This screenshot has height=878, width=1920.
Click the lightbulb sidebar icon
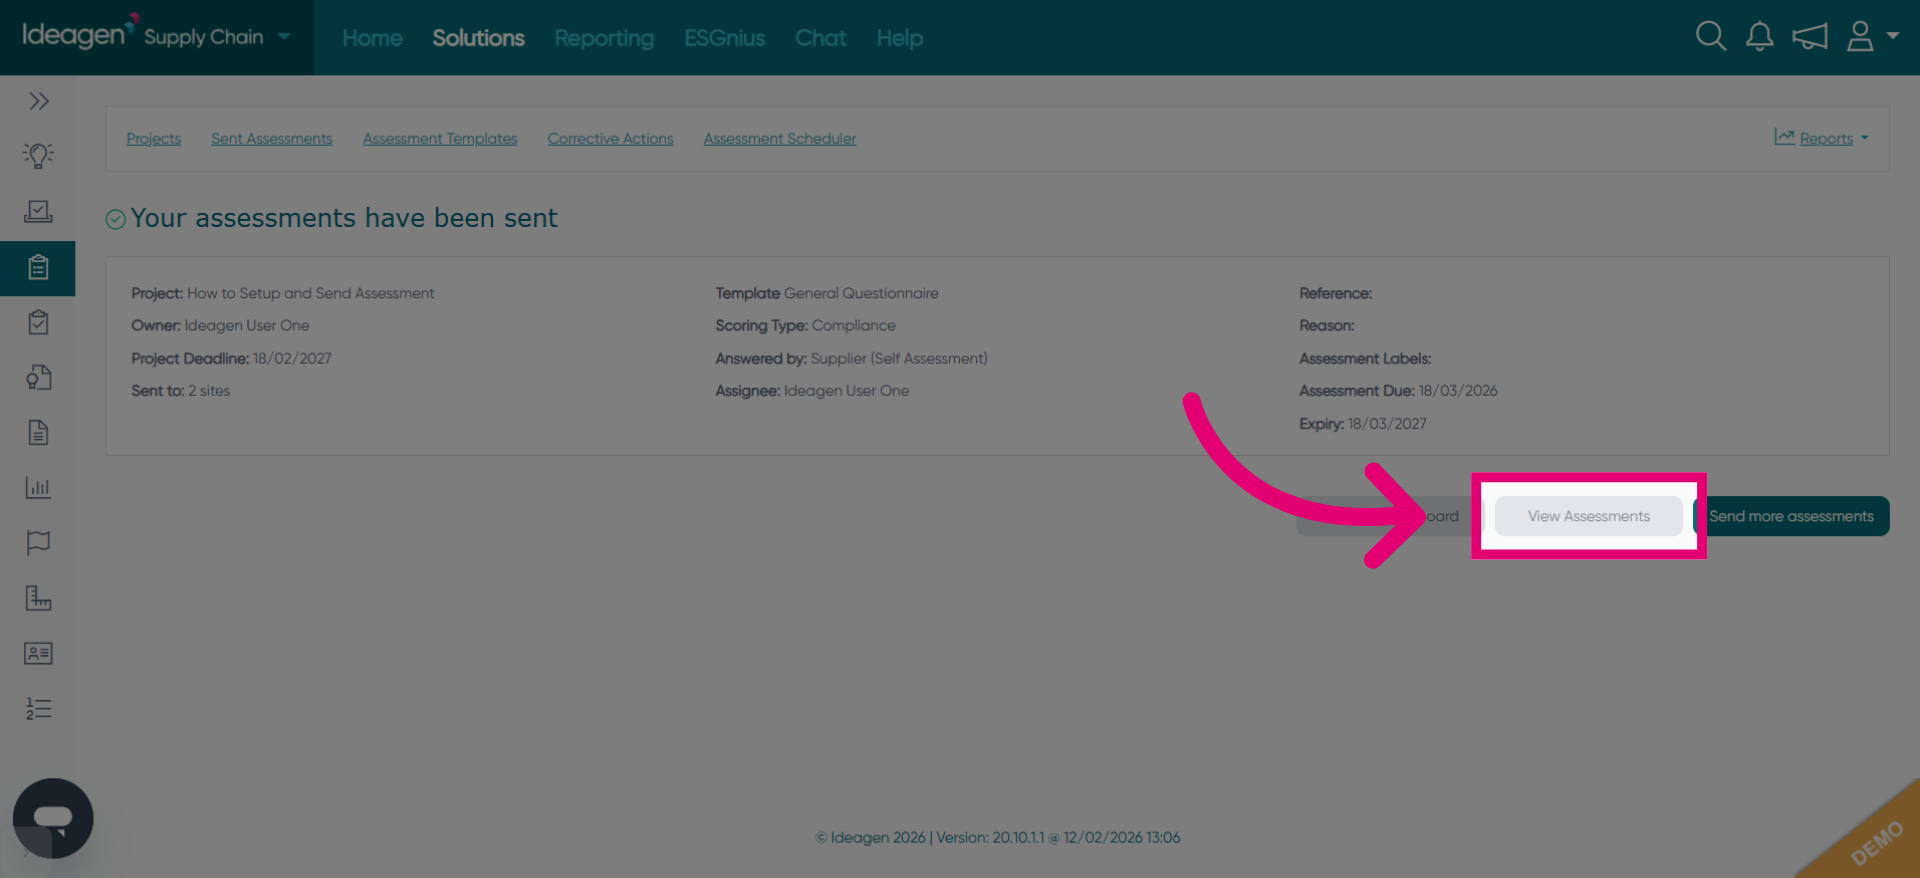[x=38, y=155]
